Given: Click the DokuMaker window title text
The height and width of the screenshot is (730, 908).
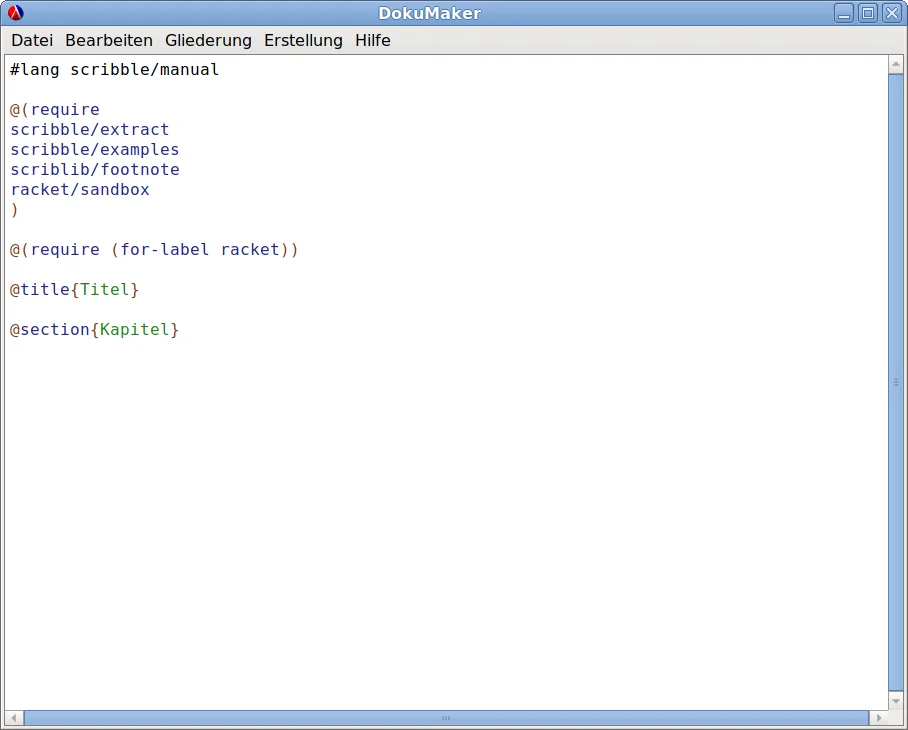Looking at the screenshot, I should [x=430, y=13].
